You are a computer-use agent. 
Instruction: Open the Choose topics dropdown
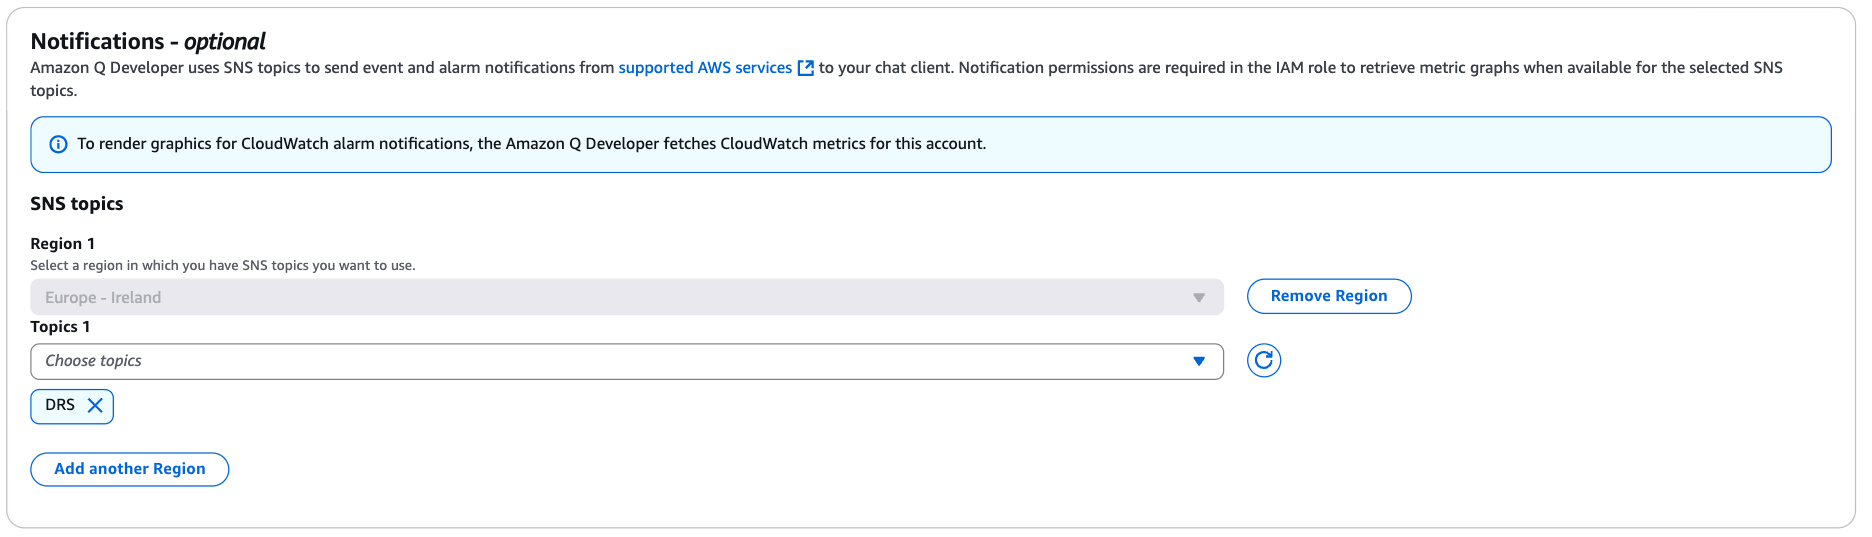(627, 362)
